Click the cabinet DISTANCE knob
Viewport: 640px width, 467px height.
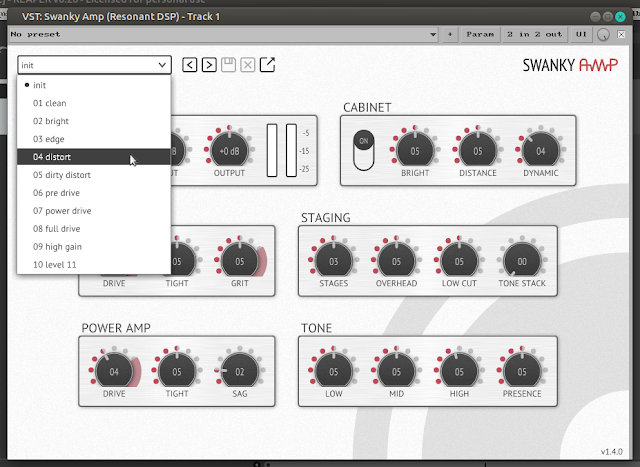coord(478,151)
